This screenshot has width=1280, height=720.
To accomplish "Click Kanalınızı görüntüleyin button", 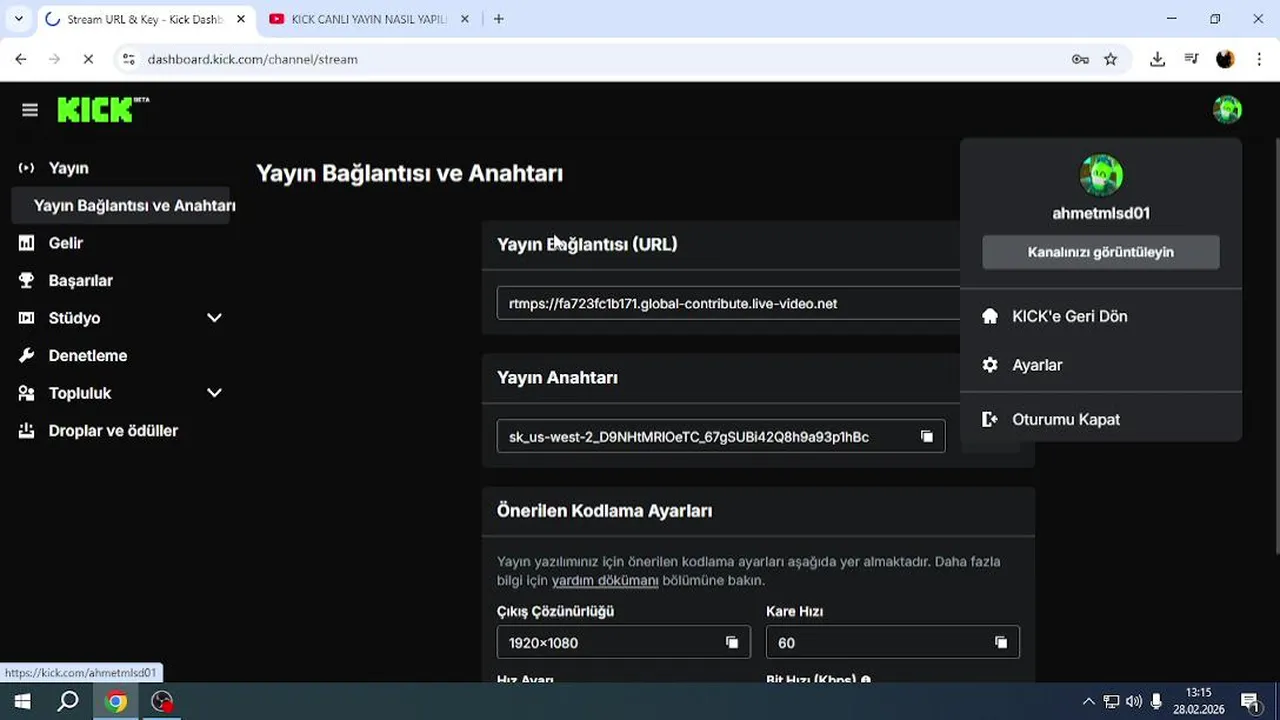I will point(1101,252).
